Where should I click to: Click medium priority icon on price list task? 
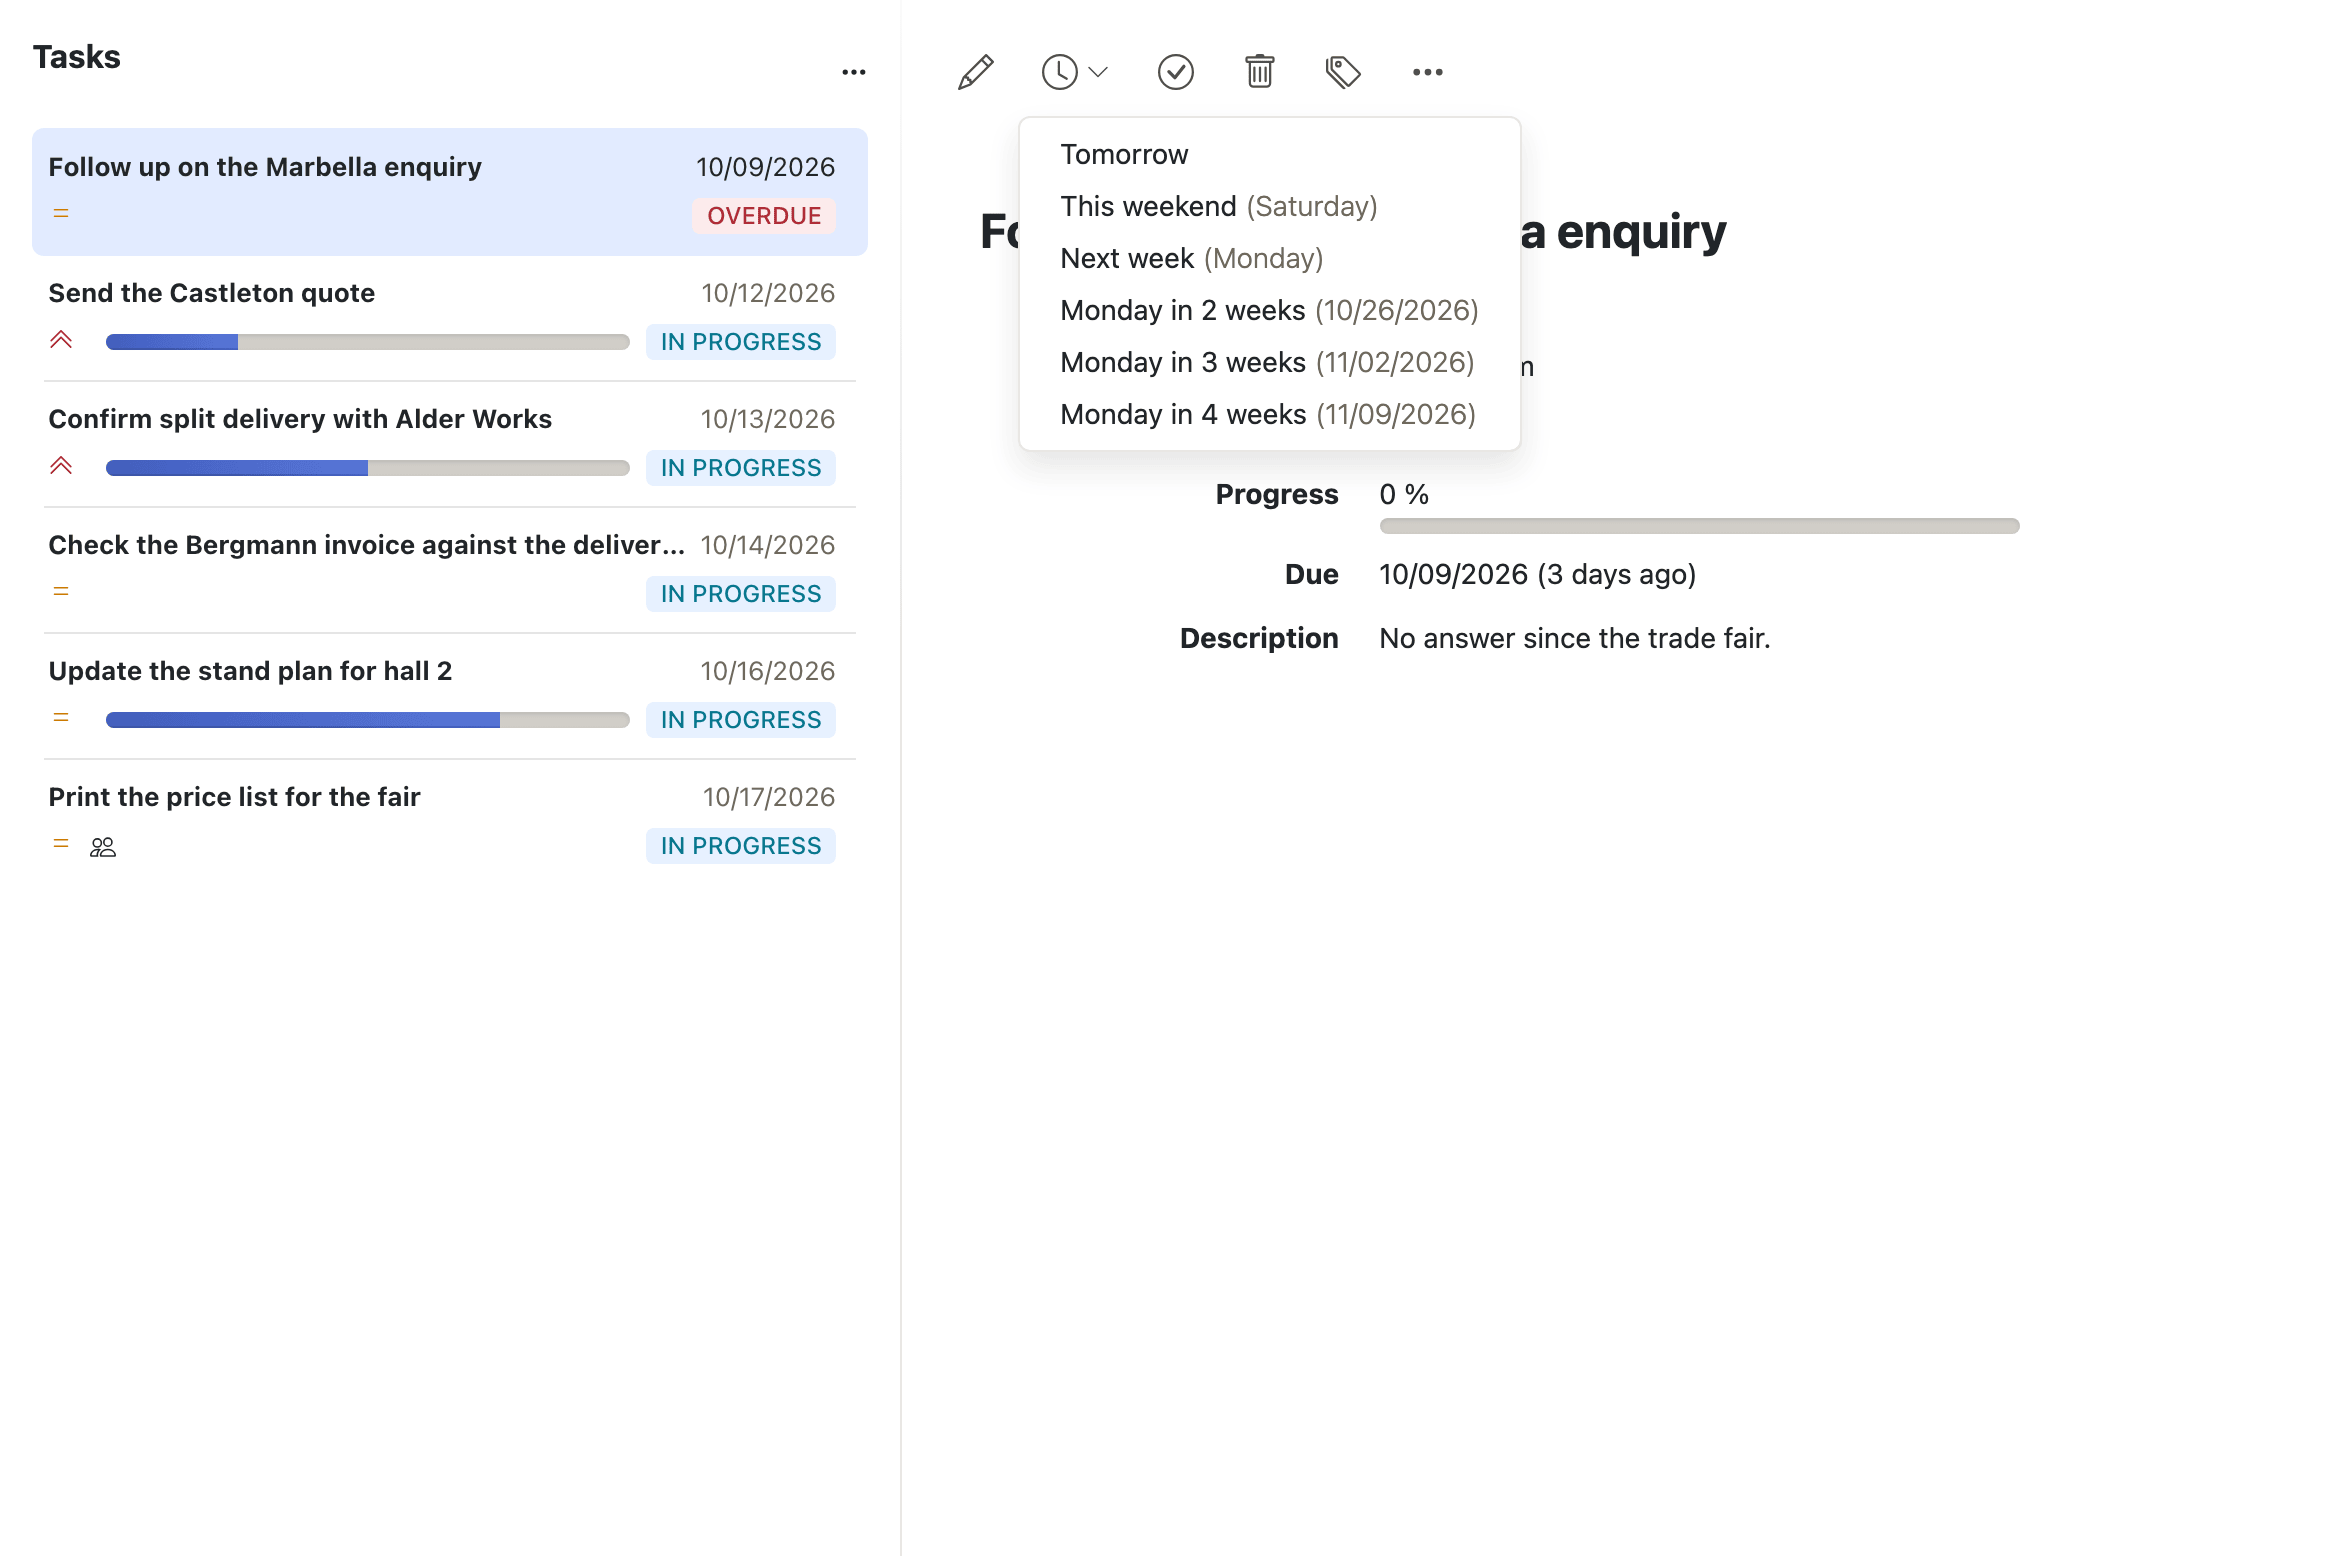coord(61,843)
